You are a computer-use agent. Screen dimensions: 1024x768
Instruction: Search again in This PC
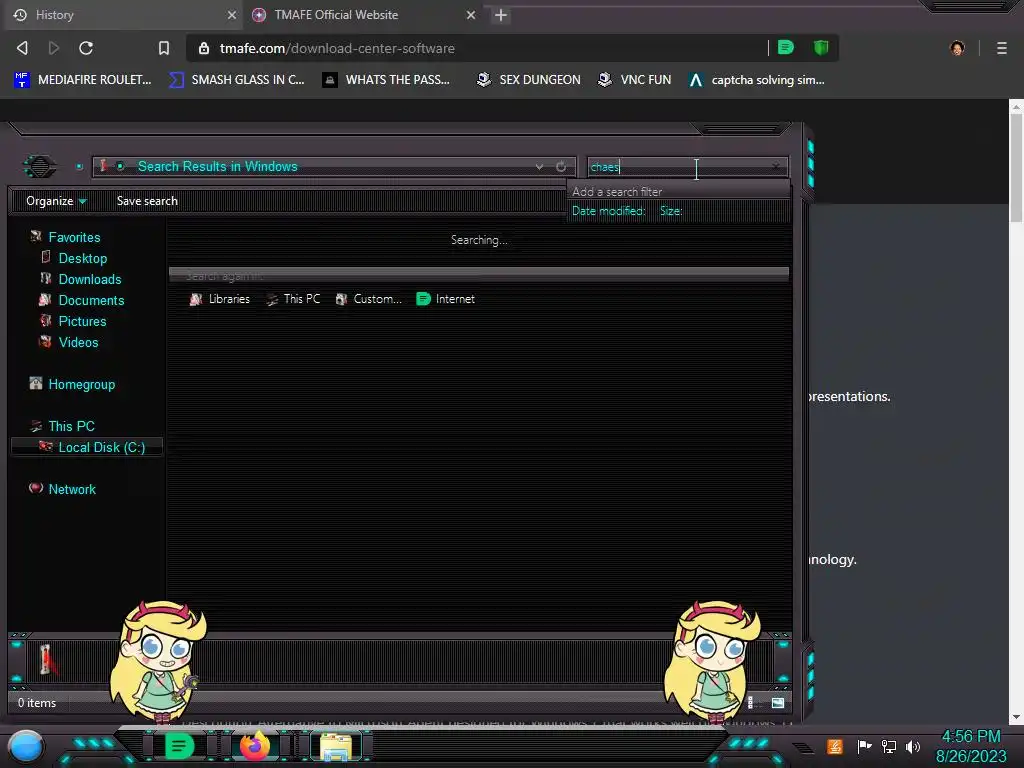(293, 298)
